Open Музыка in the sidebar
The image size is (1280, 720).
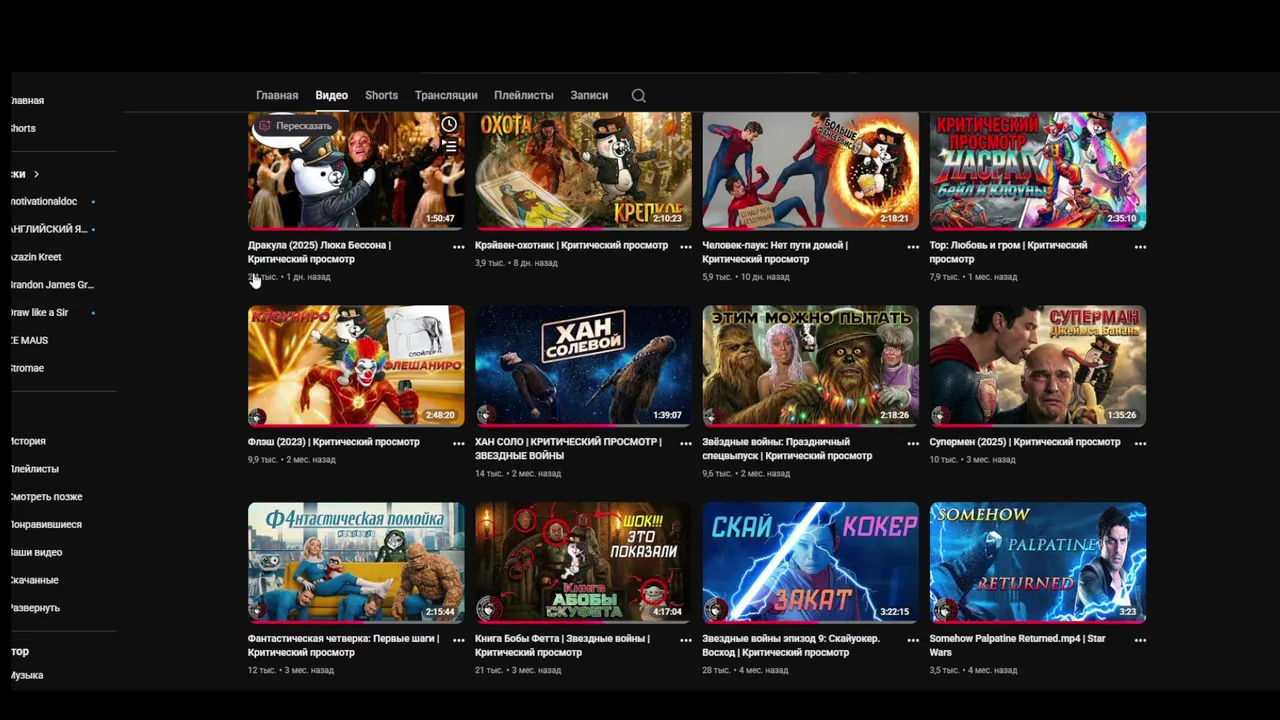(x=27, y=676)
